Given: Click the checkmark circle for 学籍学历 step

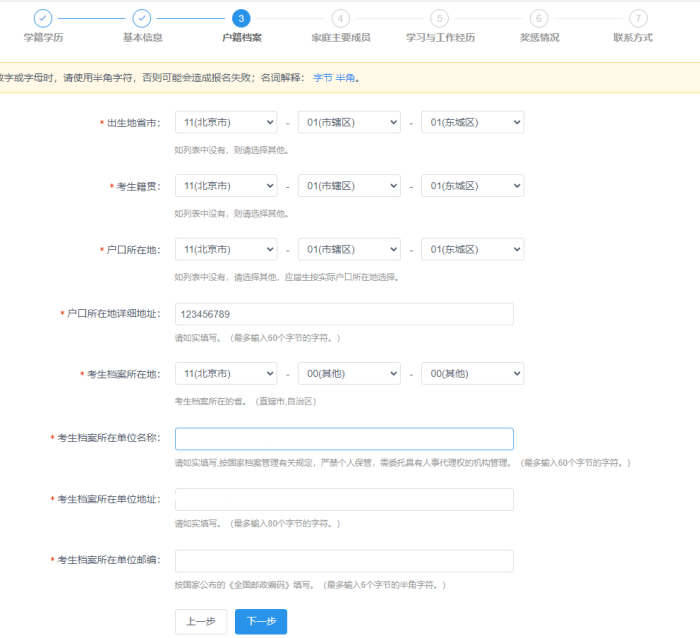Looking at the screenshot, I should click(43, 18).
